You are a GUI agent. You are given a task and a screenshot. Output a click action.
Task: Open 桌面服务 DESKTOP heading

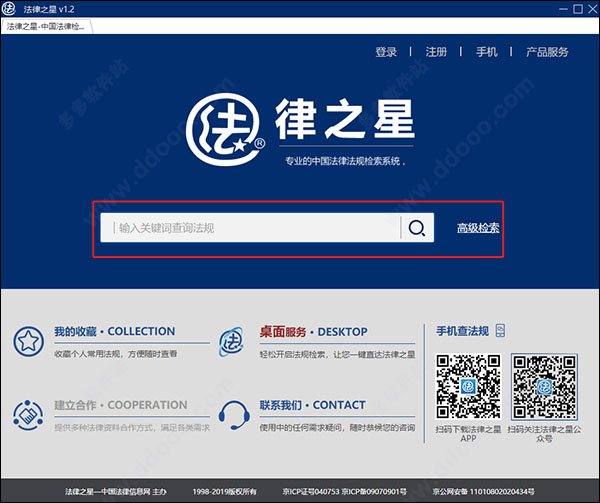point(313,332)
